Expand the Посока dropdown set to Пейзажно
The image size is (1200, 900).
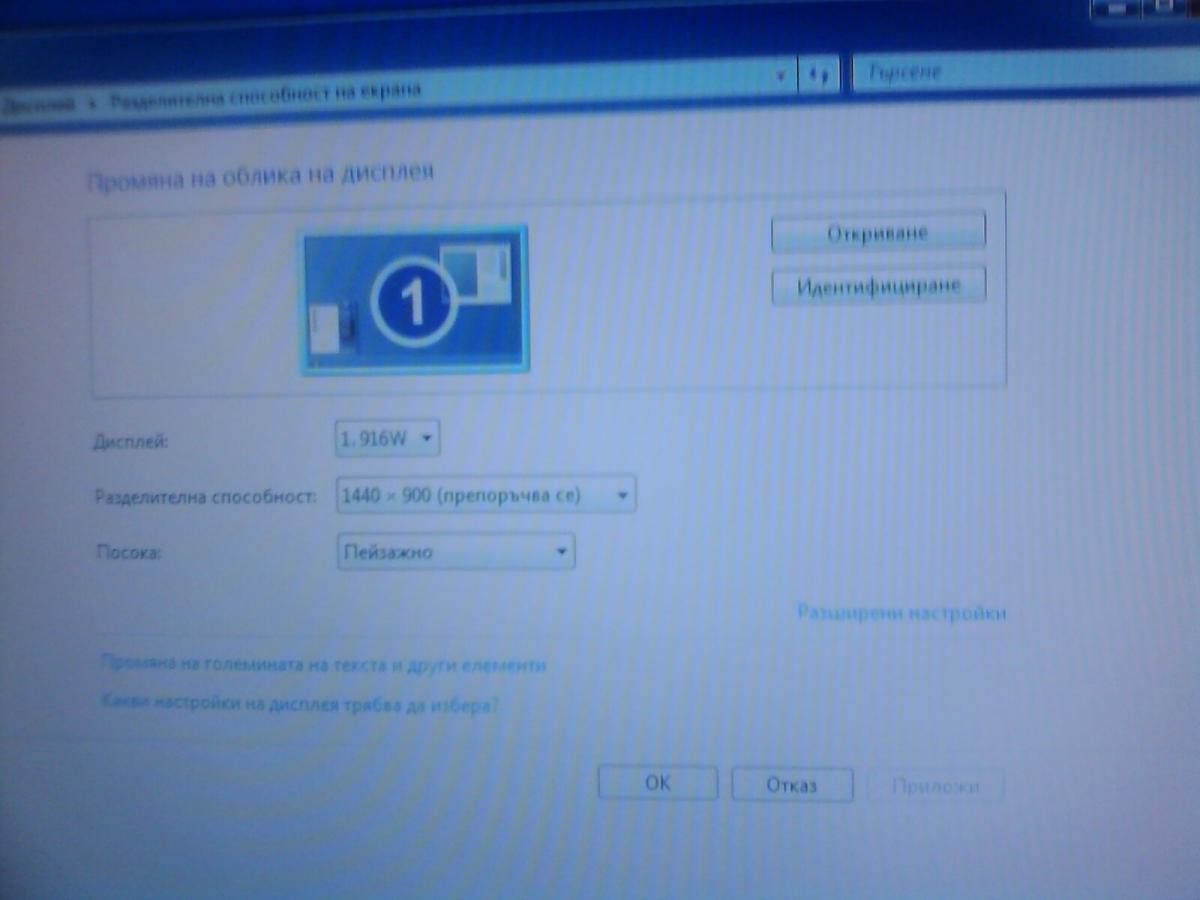point(456,551)
